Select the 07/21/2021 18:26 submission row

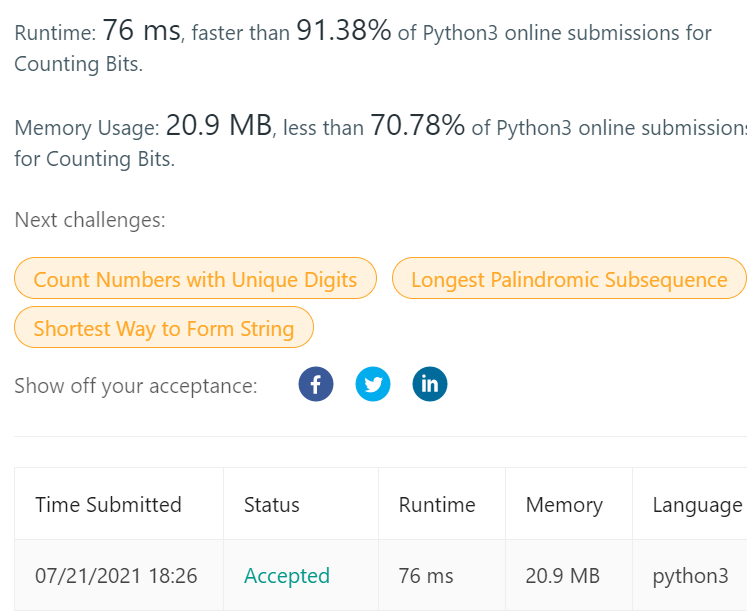[381, 575]
